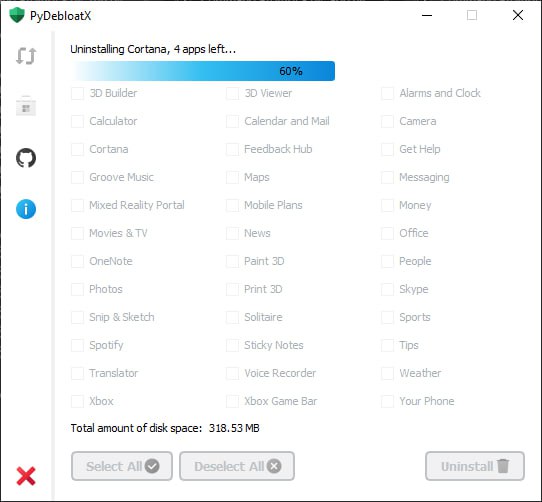This screenshot has height=502, width=542.
Task: Tick the Alarms and Clock checkbox
Action: pos(387,93)
